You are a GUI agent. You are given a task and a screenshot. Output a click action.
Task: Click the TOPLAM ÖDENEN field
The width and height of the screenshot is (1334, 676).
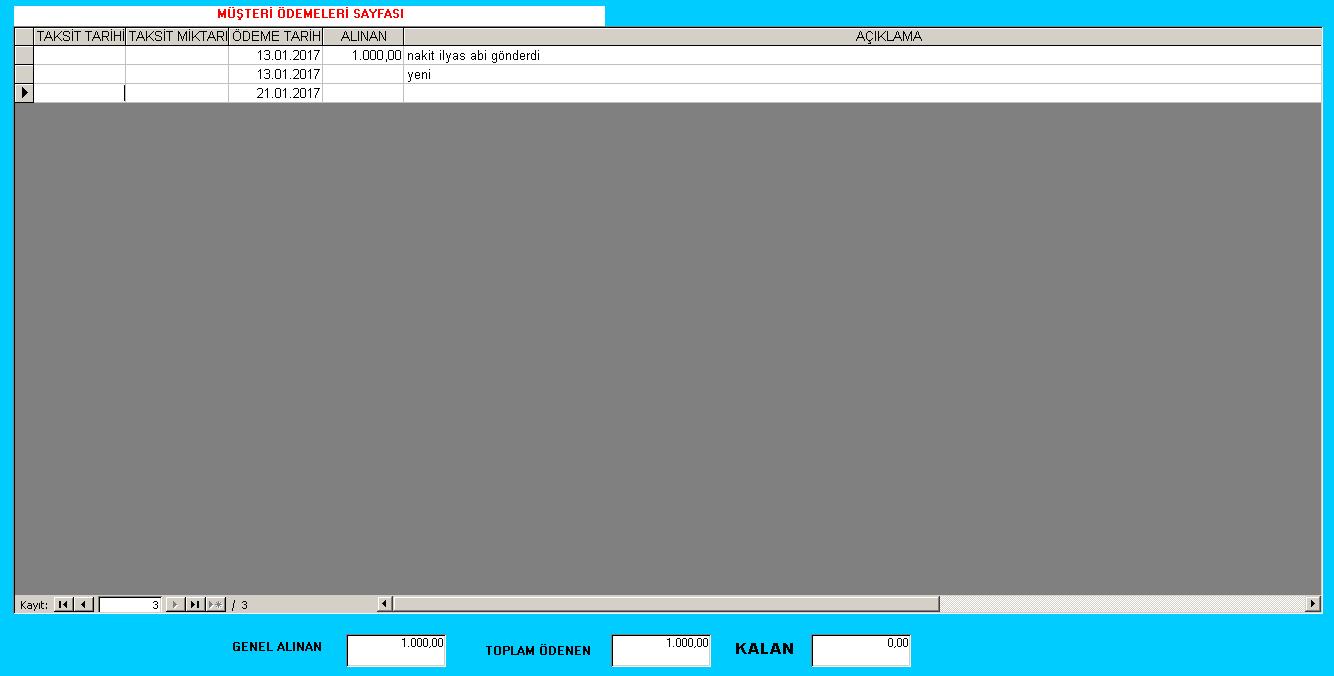[661, 650]
